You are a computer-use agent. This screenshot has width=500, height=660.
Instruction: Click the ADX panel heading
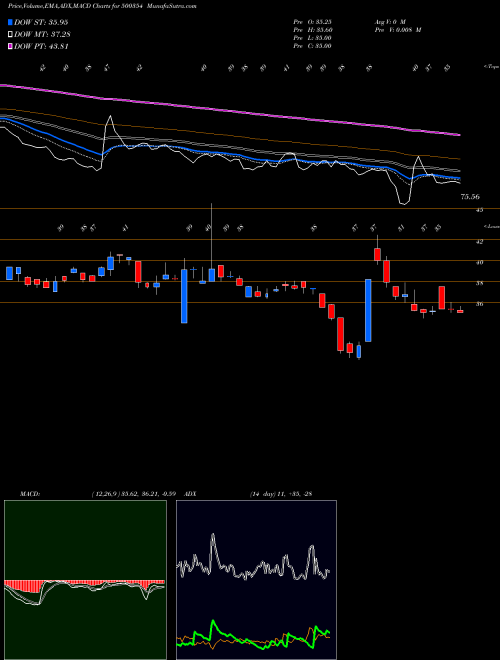(x=190, y=494)
